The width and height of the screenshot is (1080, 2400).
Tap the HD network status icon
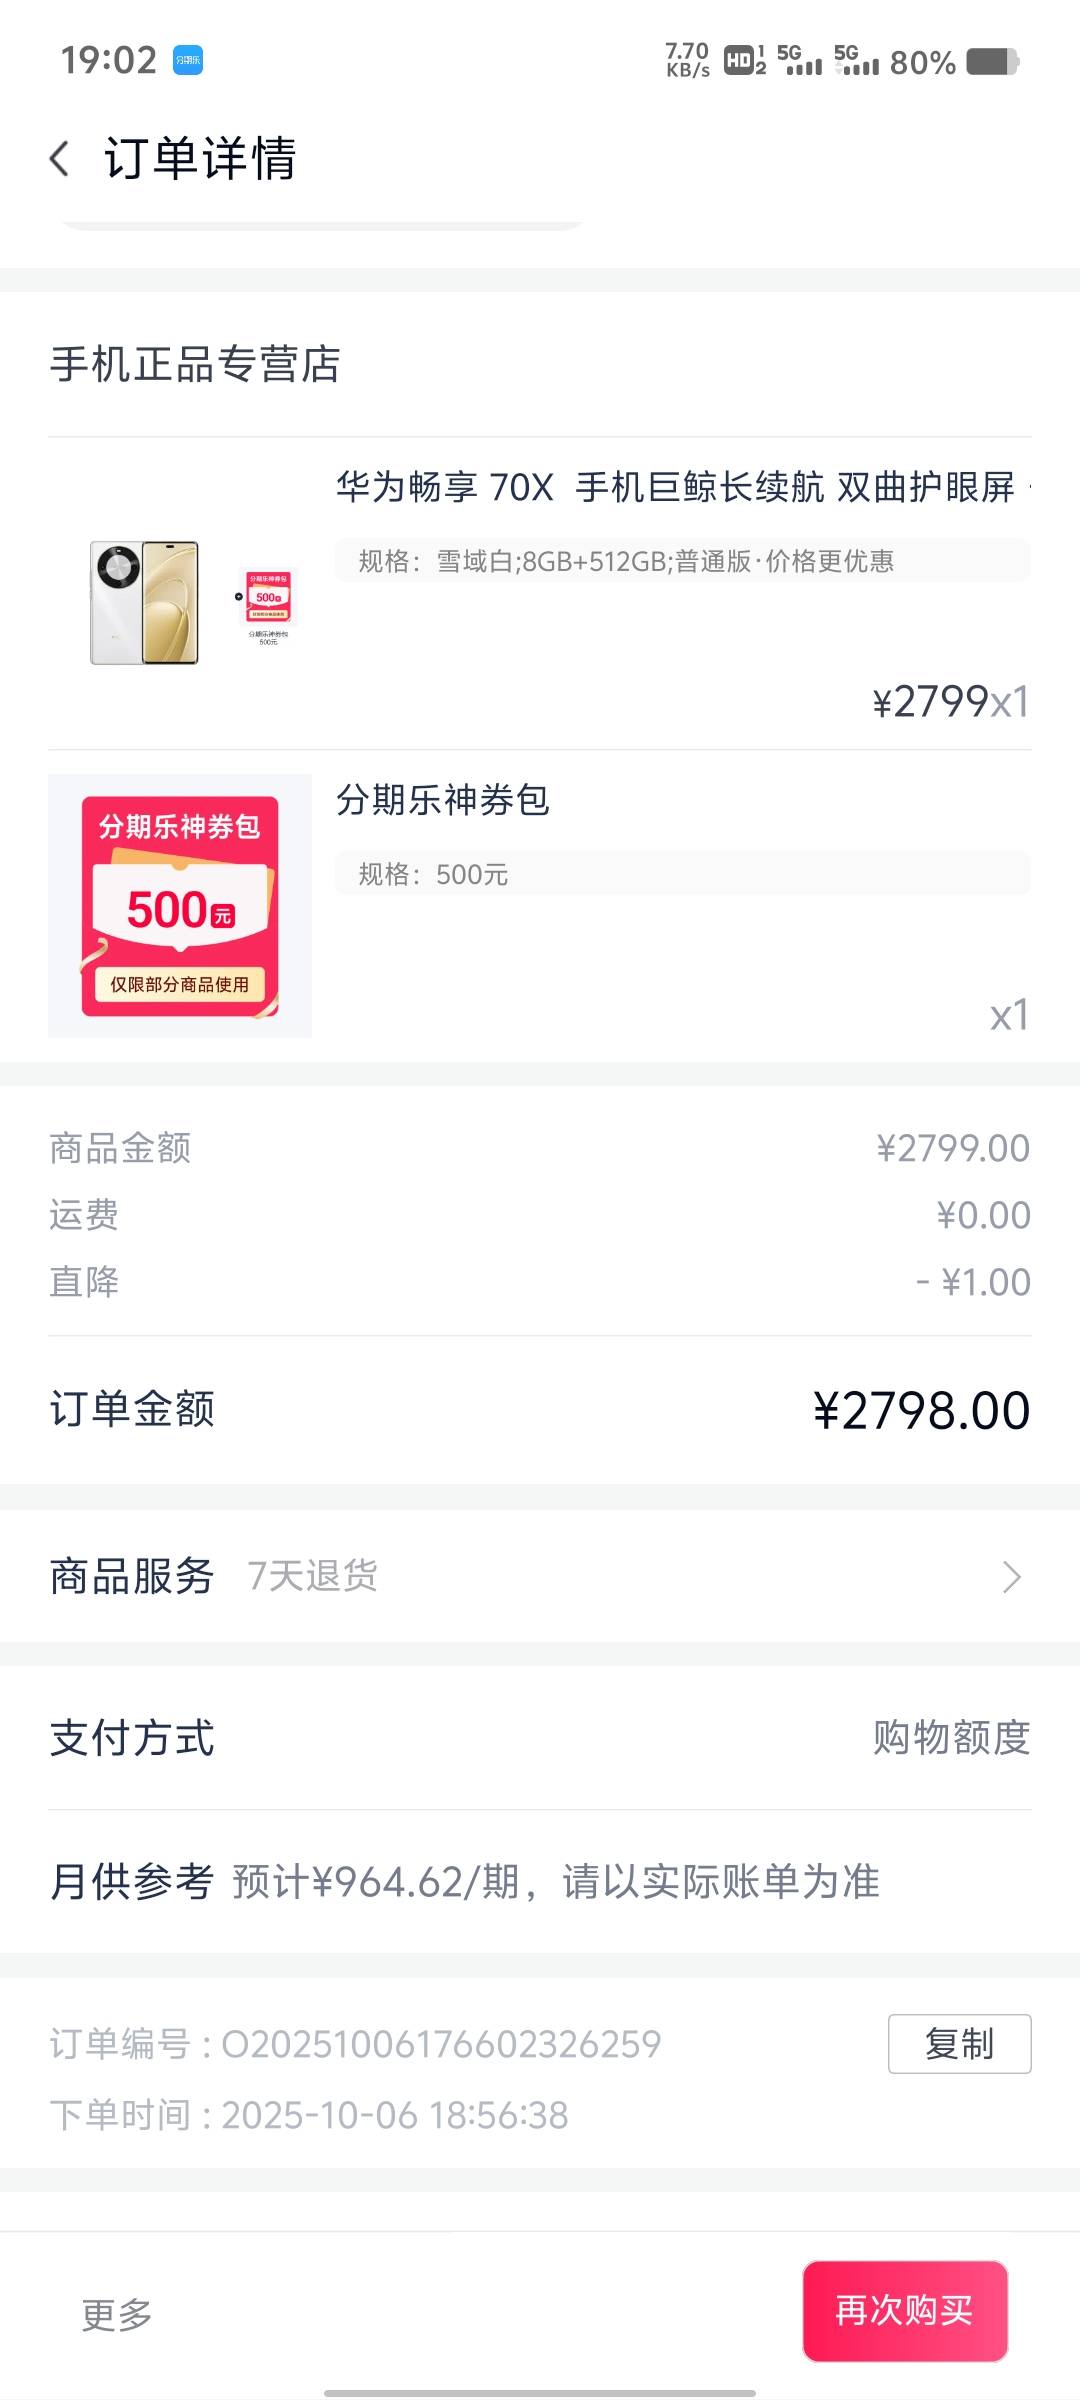[x=744, y=61]
